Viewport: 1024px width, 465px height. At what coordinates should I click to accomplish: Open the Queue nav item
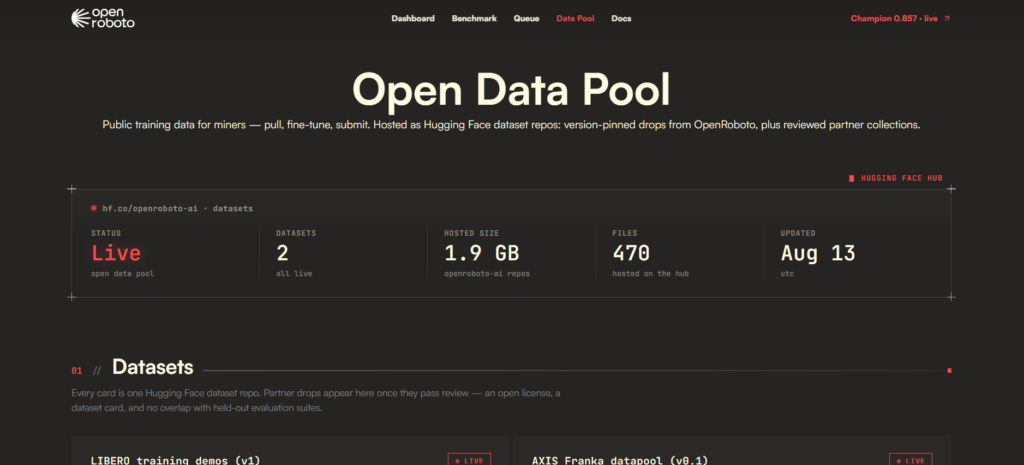point(526,18)
